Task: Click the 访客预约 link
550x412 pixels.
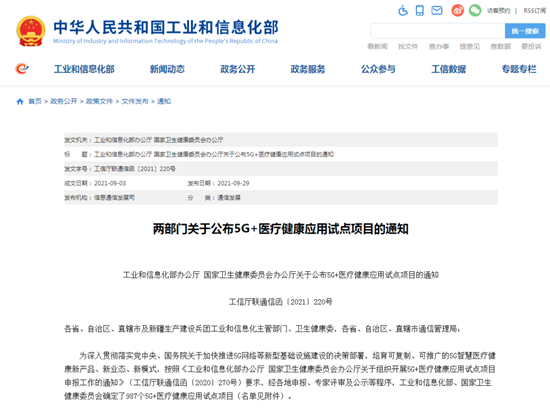Action: pyautogui.click(x=498, y=11)
